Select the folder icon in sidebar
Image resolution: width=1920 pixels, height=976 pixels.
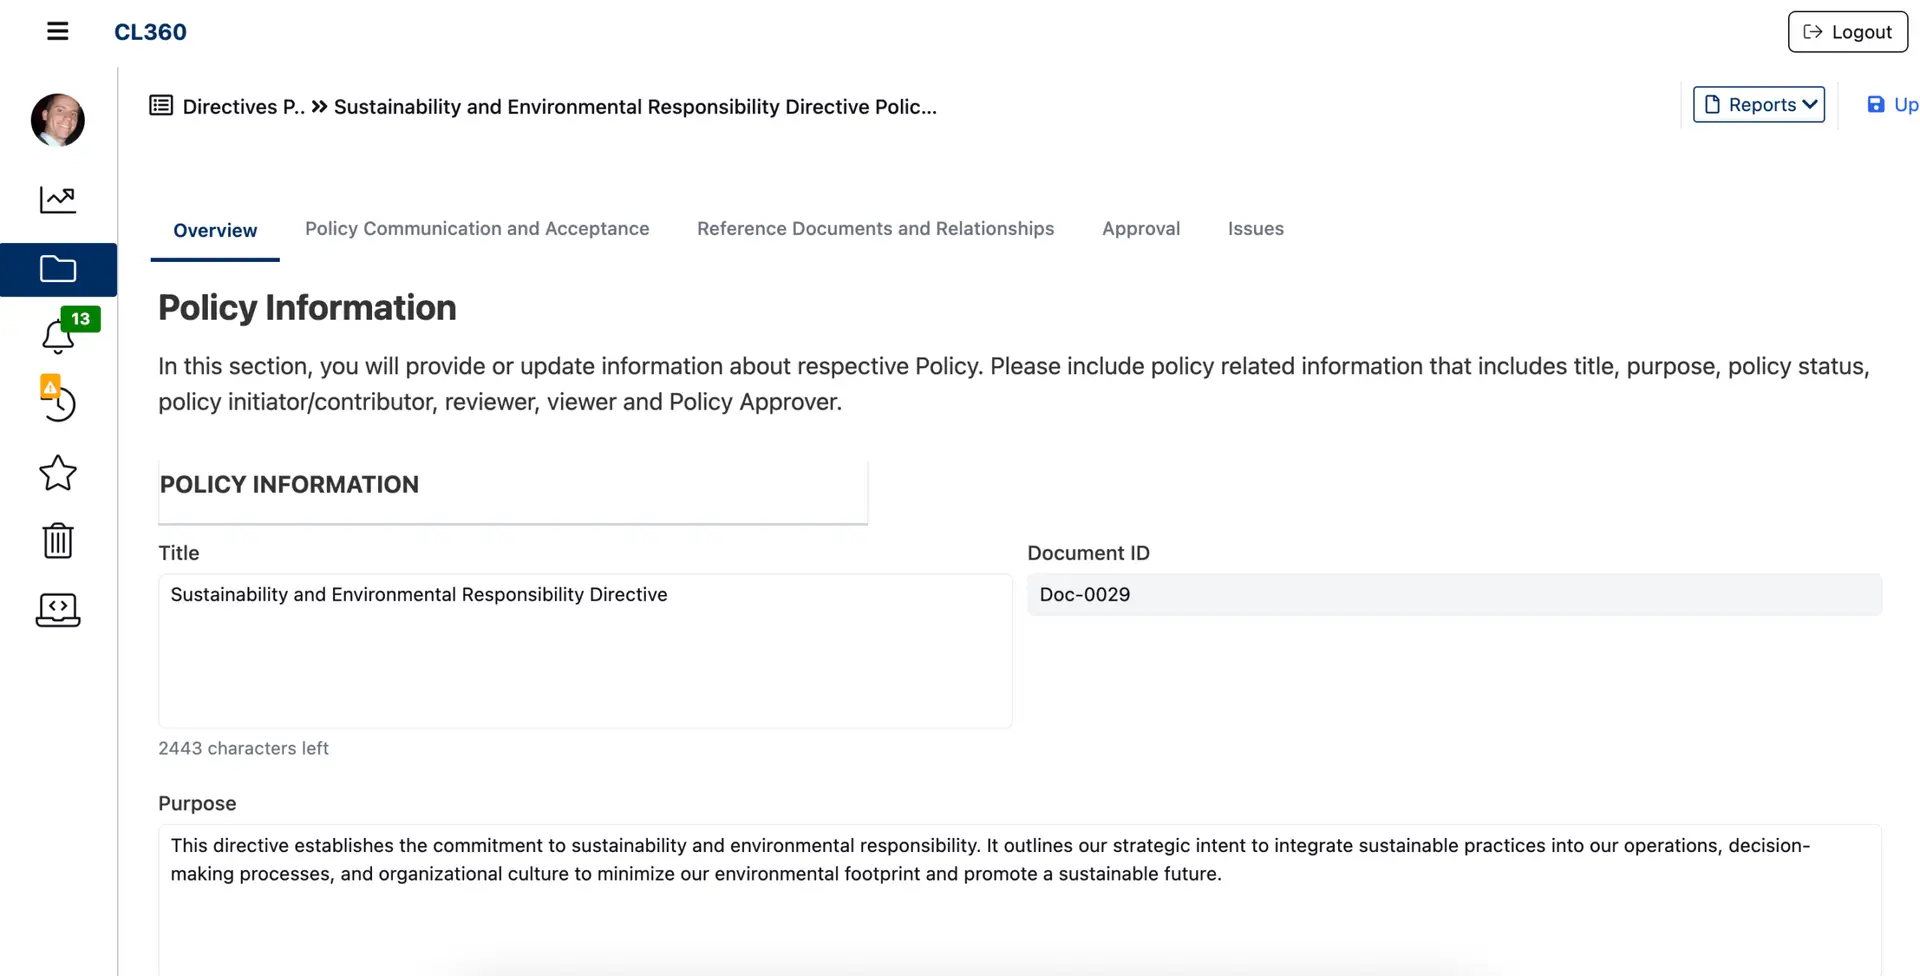pyautogui.click(x=58, y=269)
